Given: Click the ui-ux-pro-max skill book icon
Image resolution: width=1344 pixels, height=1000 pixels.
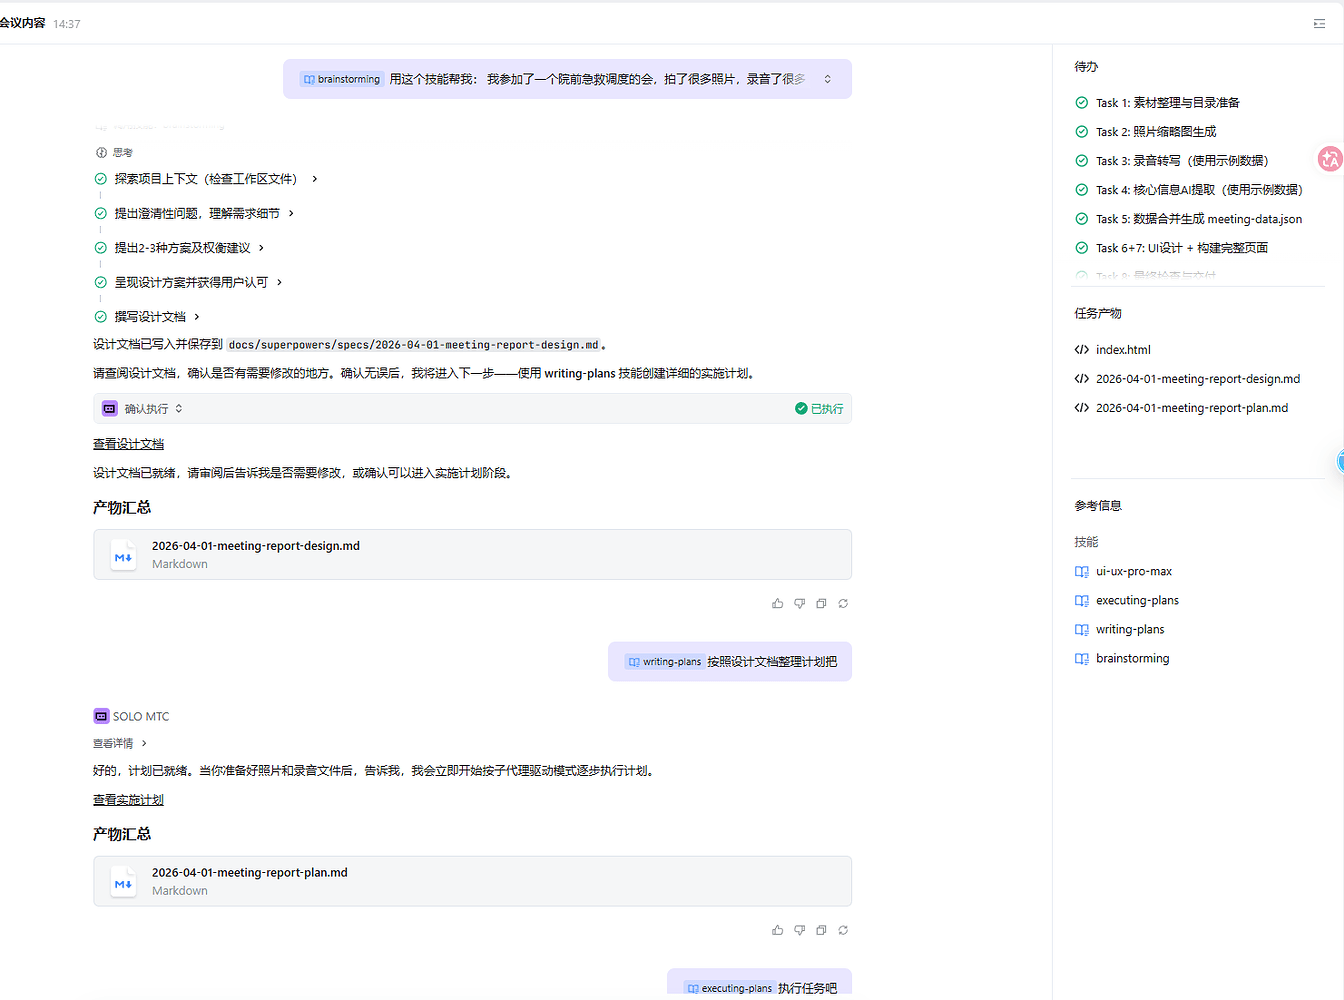Looking at the screenshot, I should 1081,572.
